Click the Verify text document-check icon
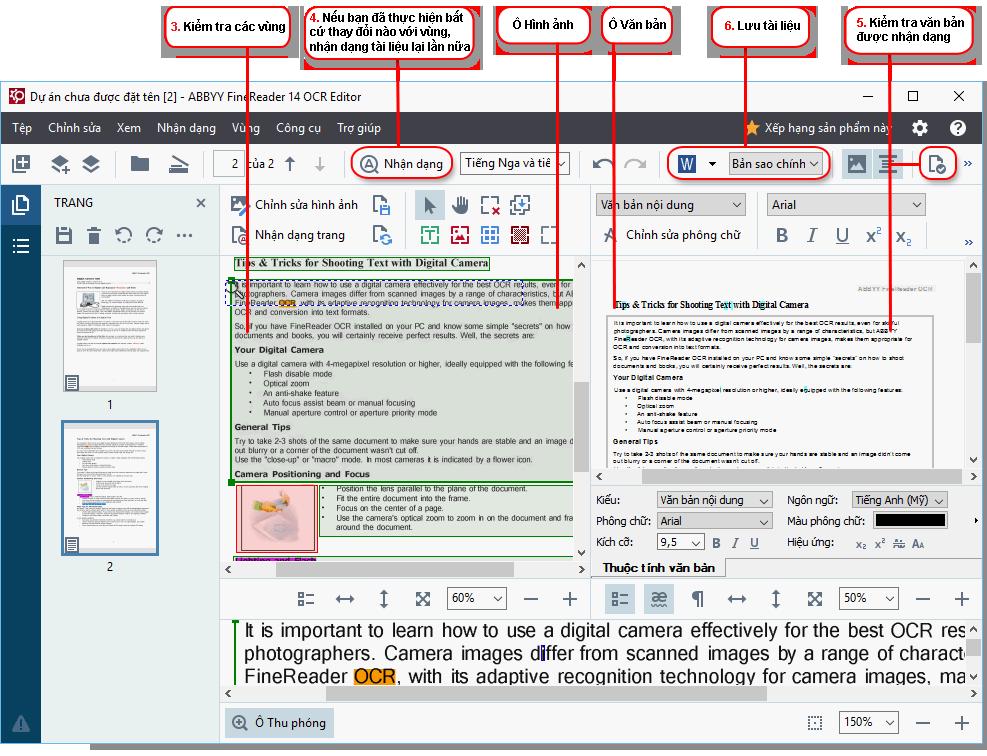Screen dimensions: 987x756 point(937,164)
